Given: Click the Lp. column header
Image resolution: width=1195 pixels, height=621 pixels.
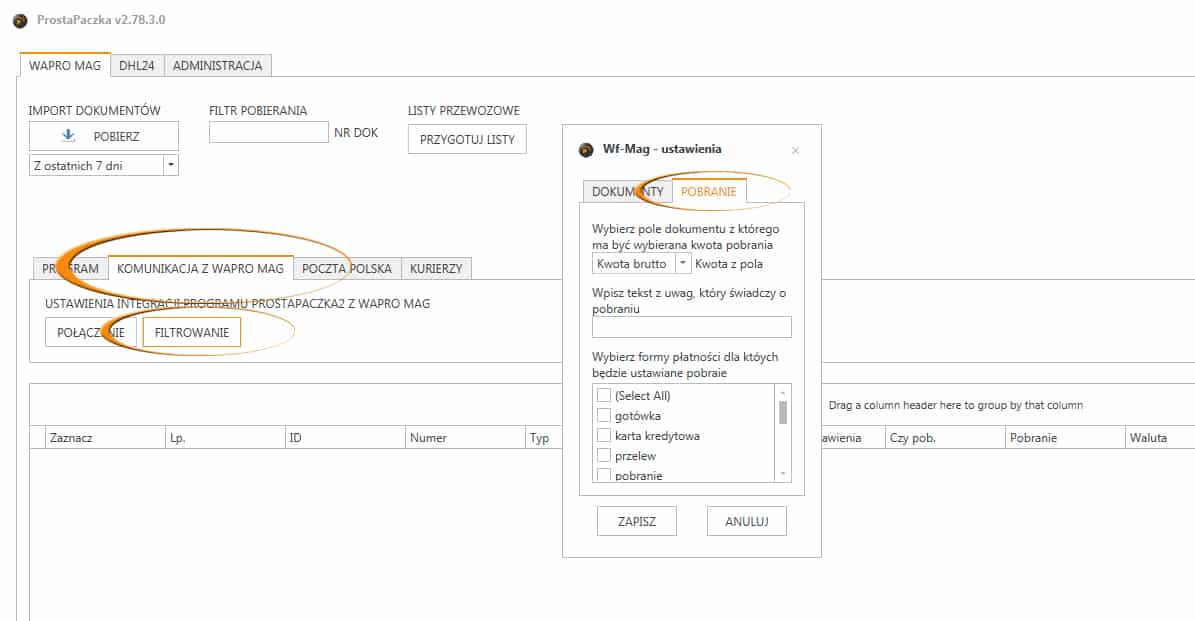Looking at the screenshot, I should [225, 437].
